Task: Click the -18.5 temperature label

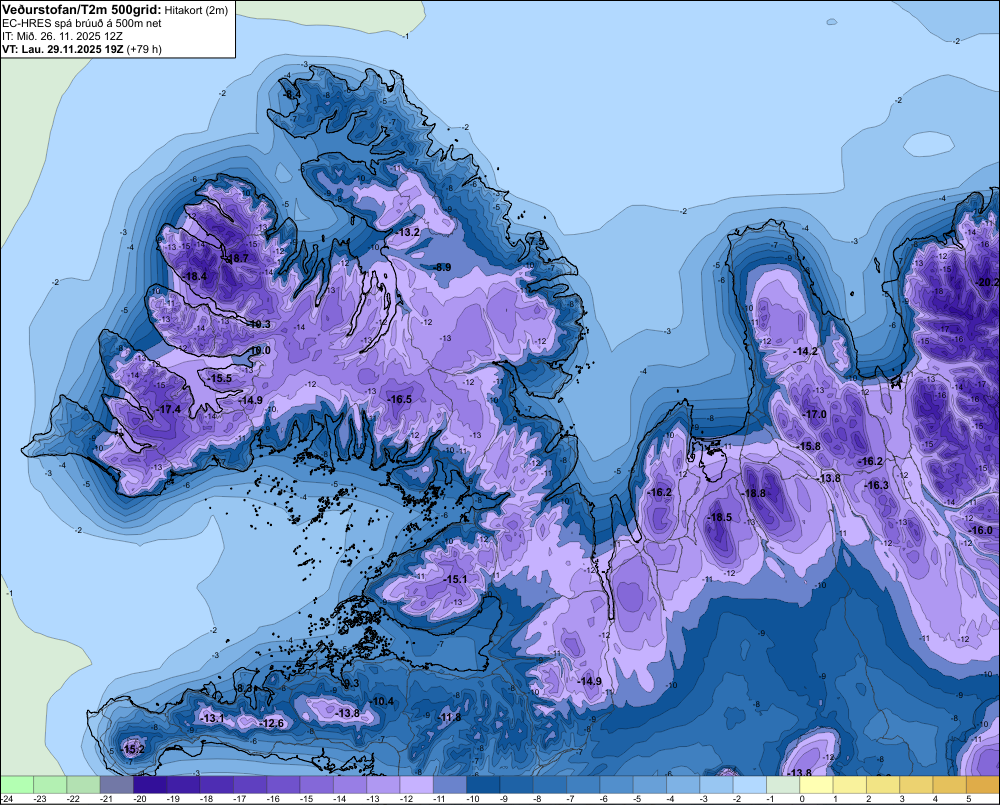Action: point(719,517)
